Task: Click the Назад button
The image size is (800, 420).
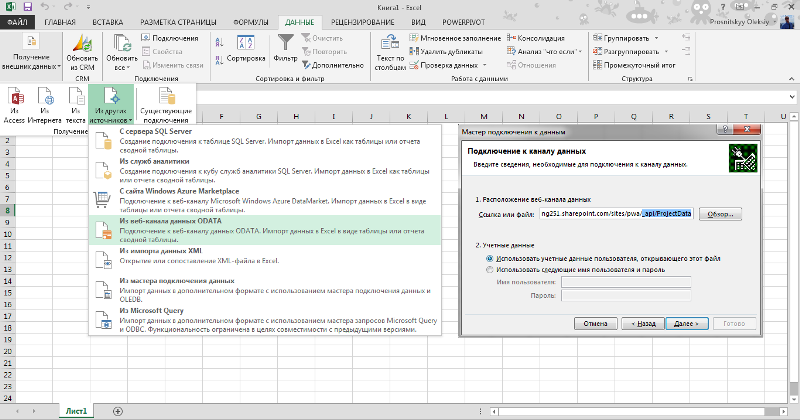Action: (643, 324)
